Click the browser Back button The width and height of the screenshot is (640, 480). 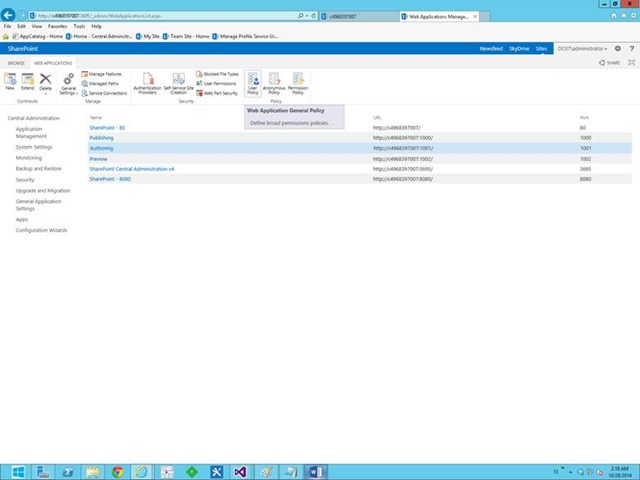8,15
